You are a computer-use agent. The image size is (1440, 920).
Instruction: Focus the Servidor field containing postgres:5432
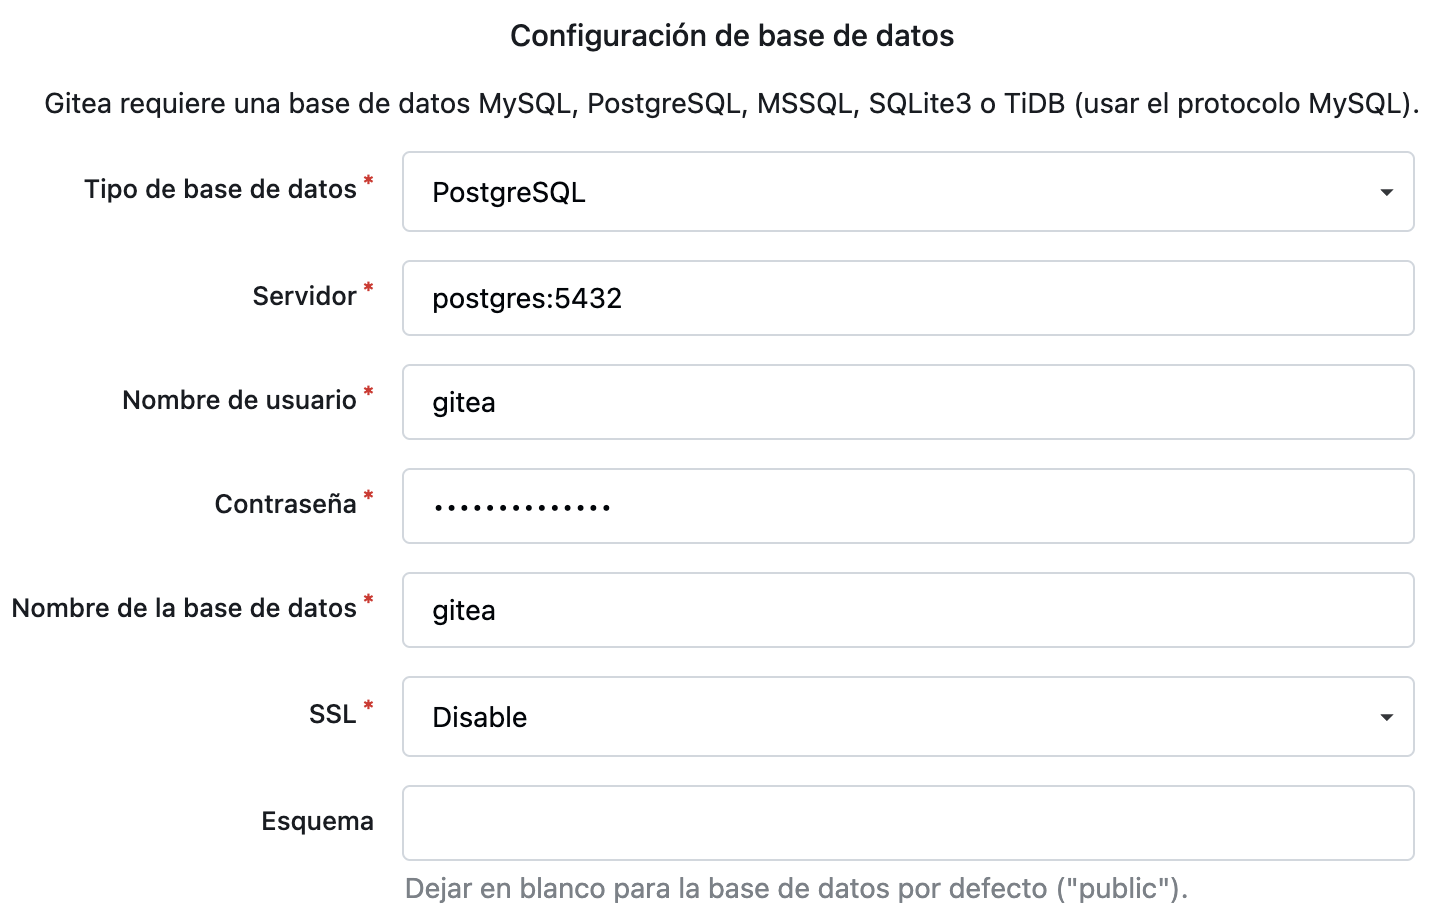(906, 298)
